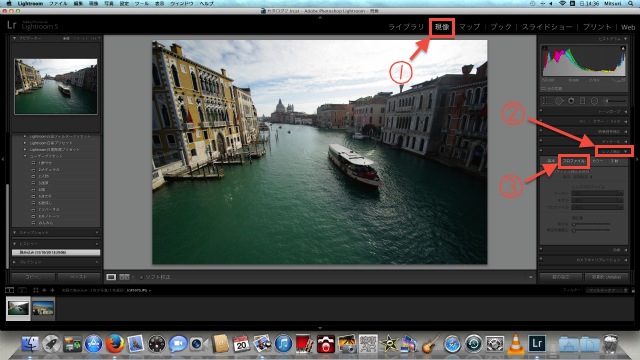The image size is (640, 360).
Task: Add new collection with plus icon
Action: pos(97,262)
